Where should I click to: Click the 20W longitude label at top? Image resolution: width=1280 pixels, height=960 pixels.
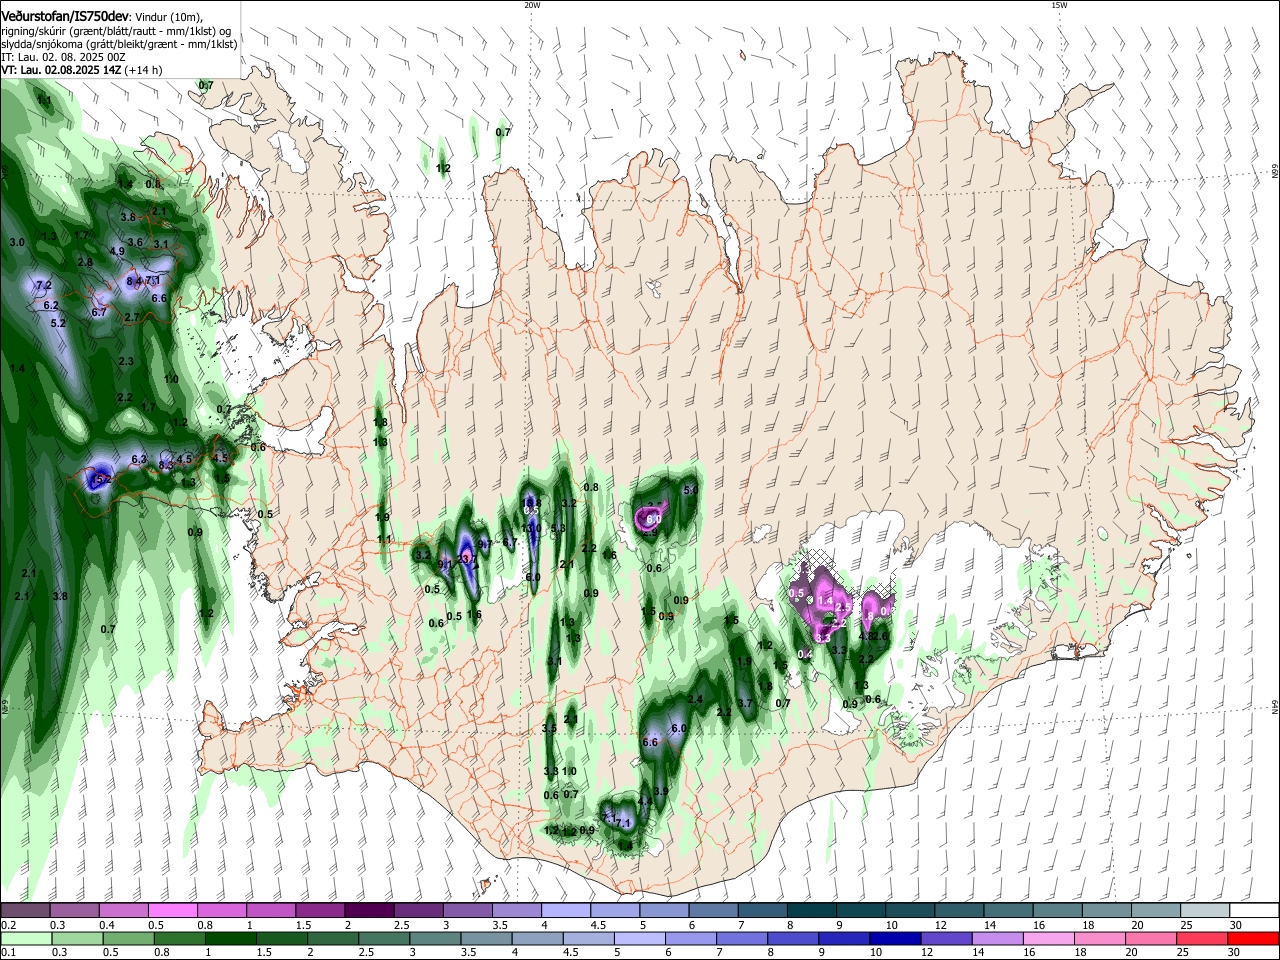[532, 5]
